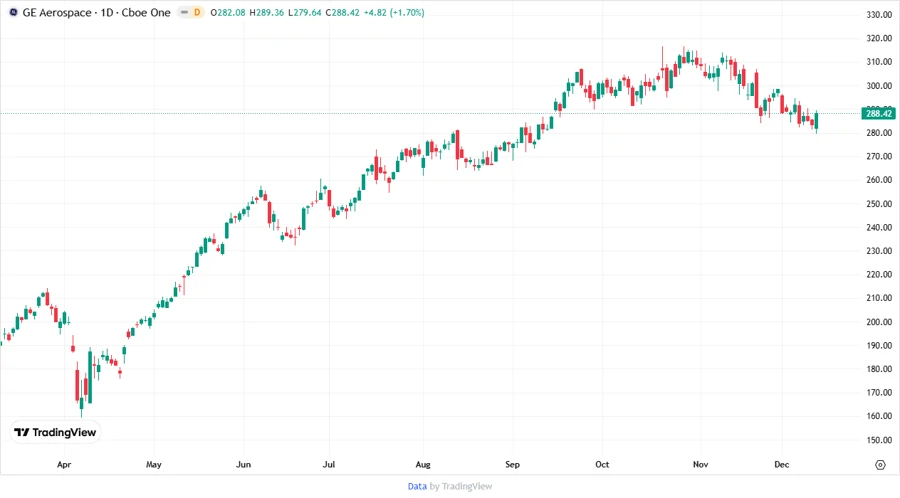
Task: Click the 'by TradingView' attribution text
Action: (x=461, y=486)
